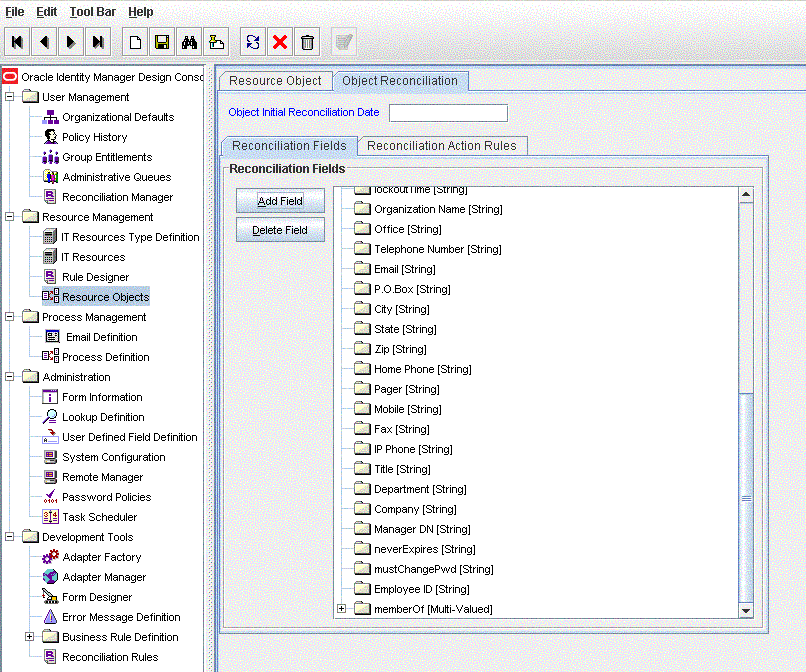Select Adapter Factory in the tree
Image resolution: width=806 pixels, height=672 pixels.
(x=101, y=557)
